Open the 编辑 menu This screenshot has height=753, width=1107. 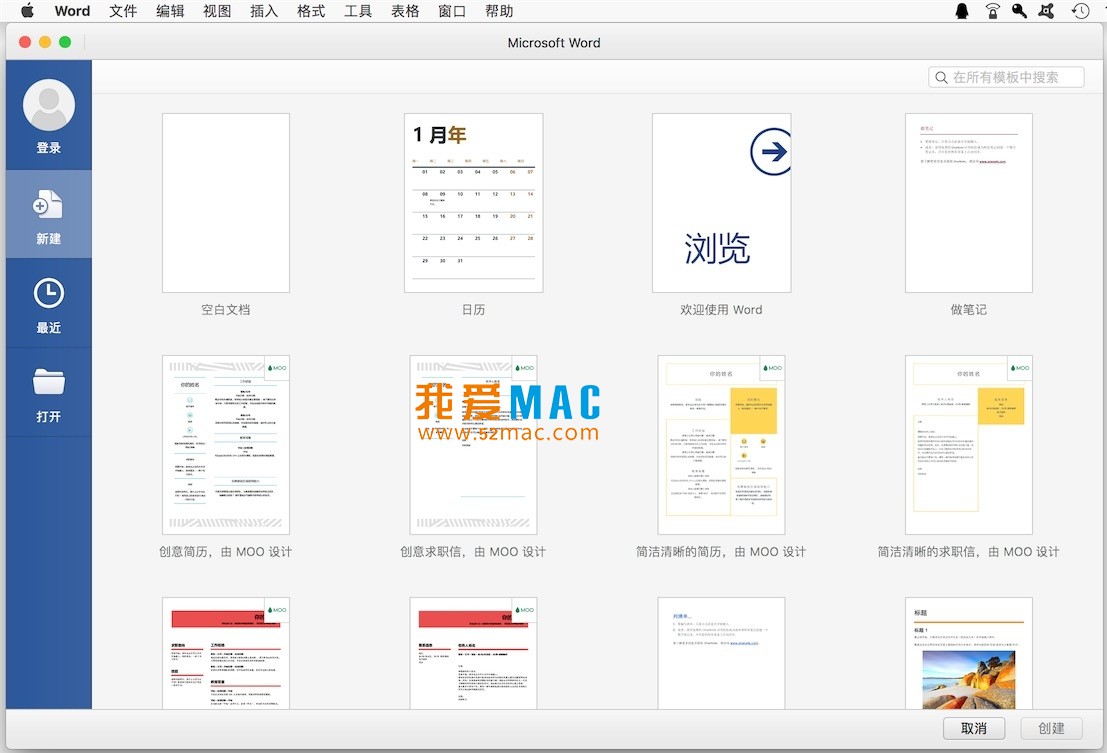pos(170,11)
